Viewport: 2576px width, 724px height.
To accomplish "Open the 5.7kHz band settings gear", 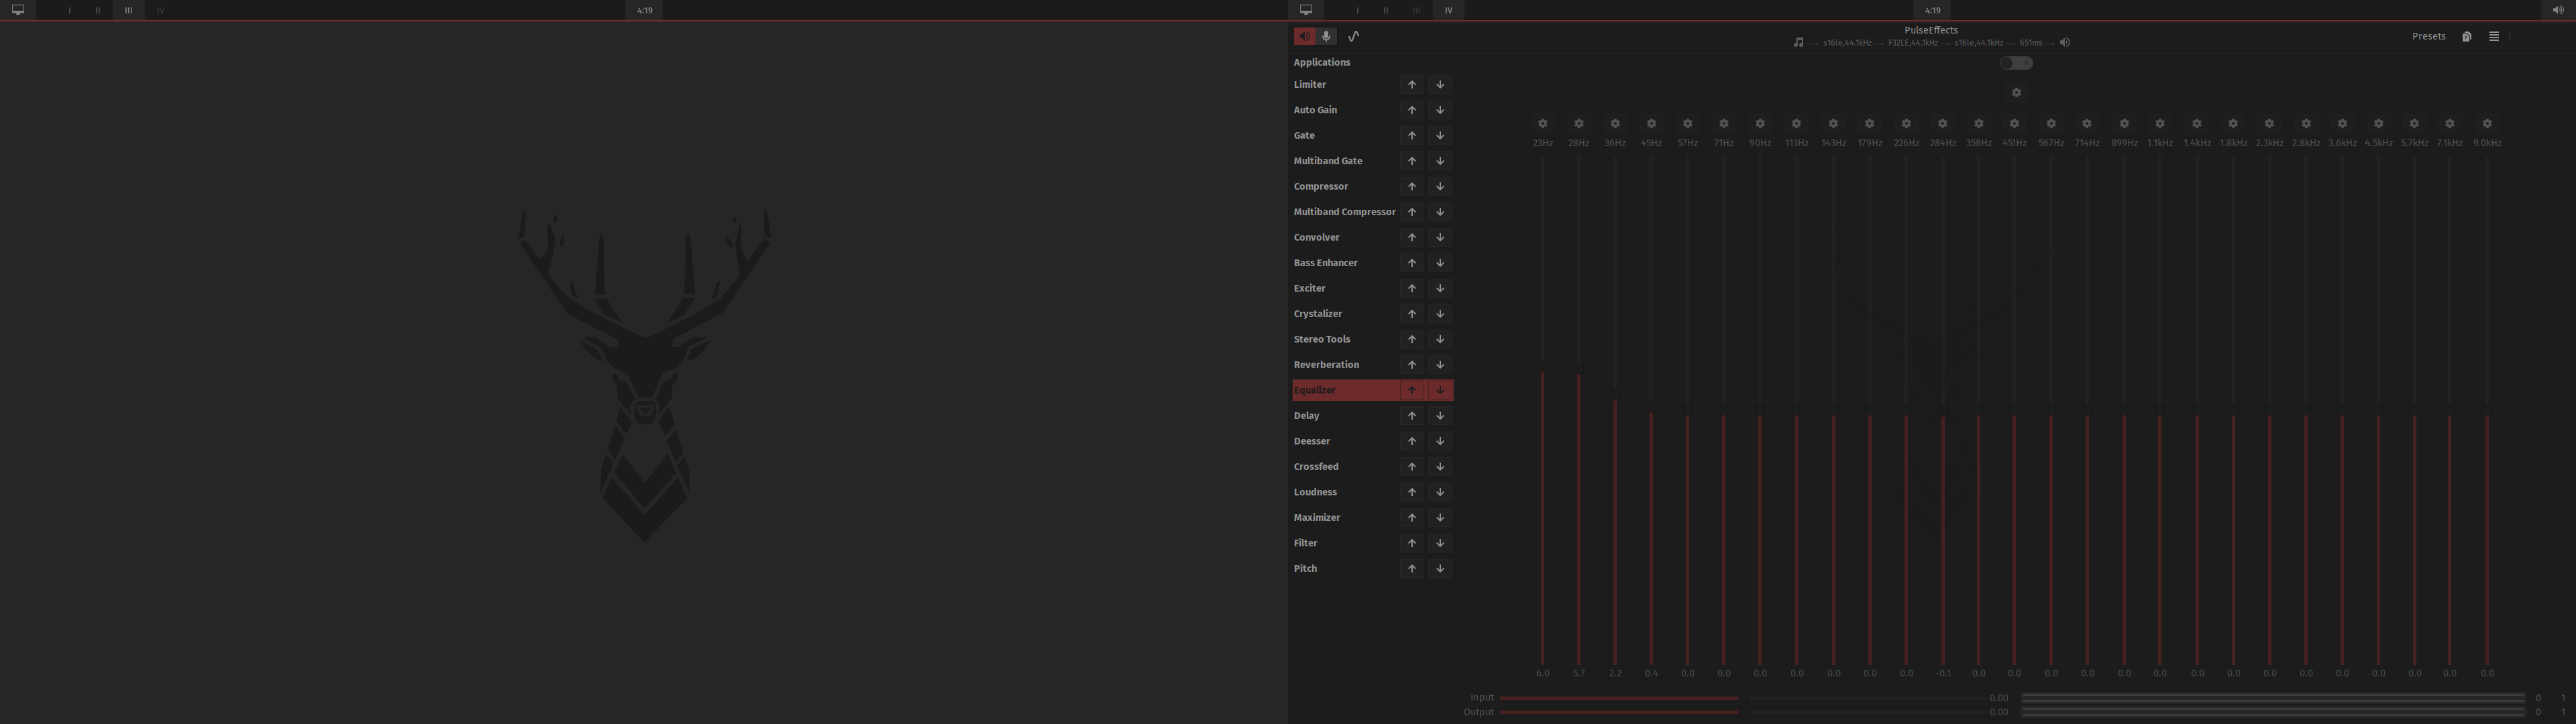I will click(x=2414, y=124).
